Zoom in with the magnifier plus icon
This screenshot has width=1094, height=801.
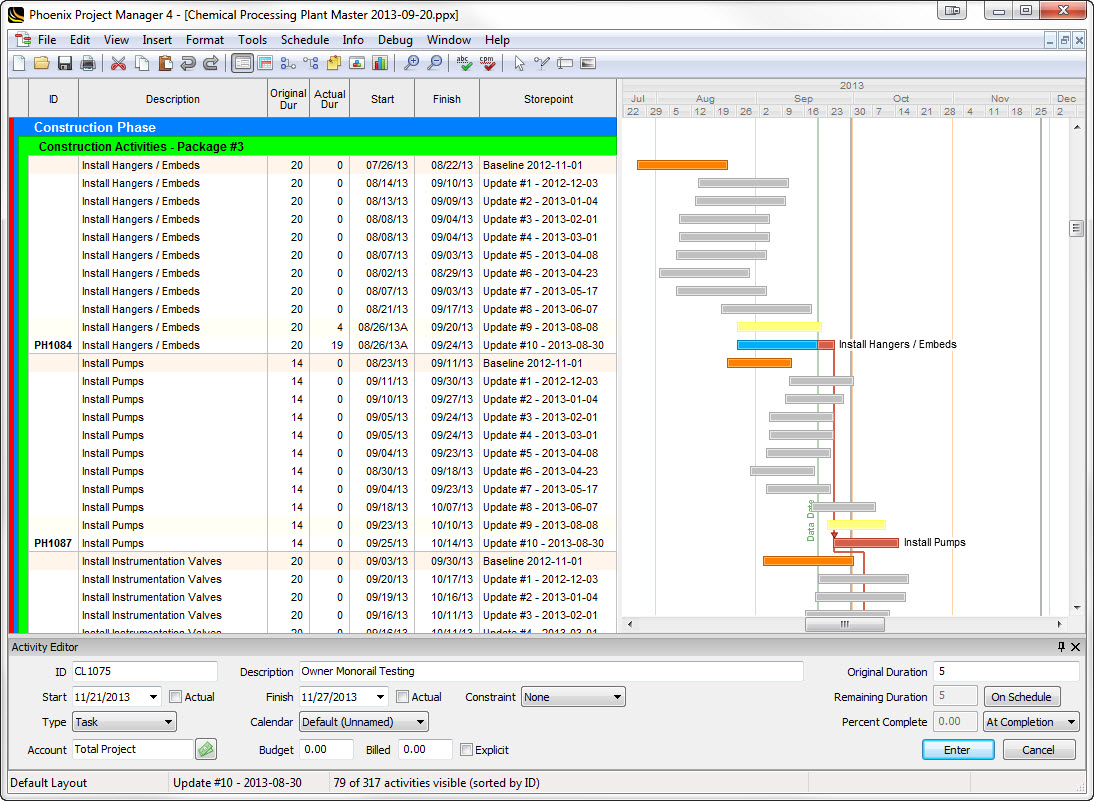[411, 63]
